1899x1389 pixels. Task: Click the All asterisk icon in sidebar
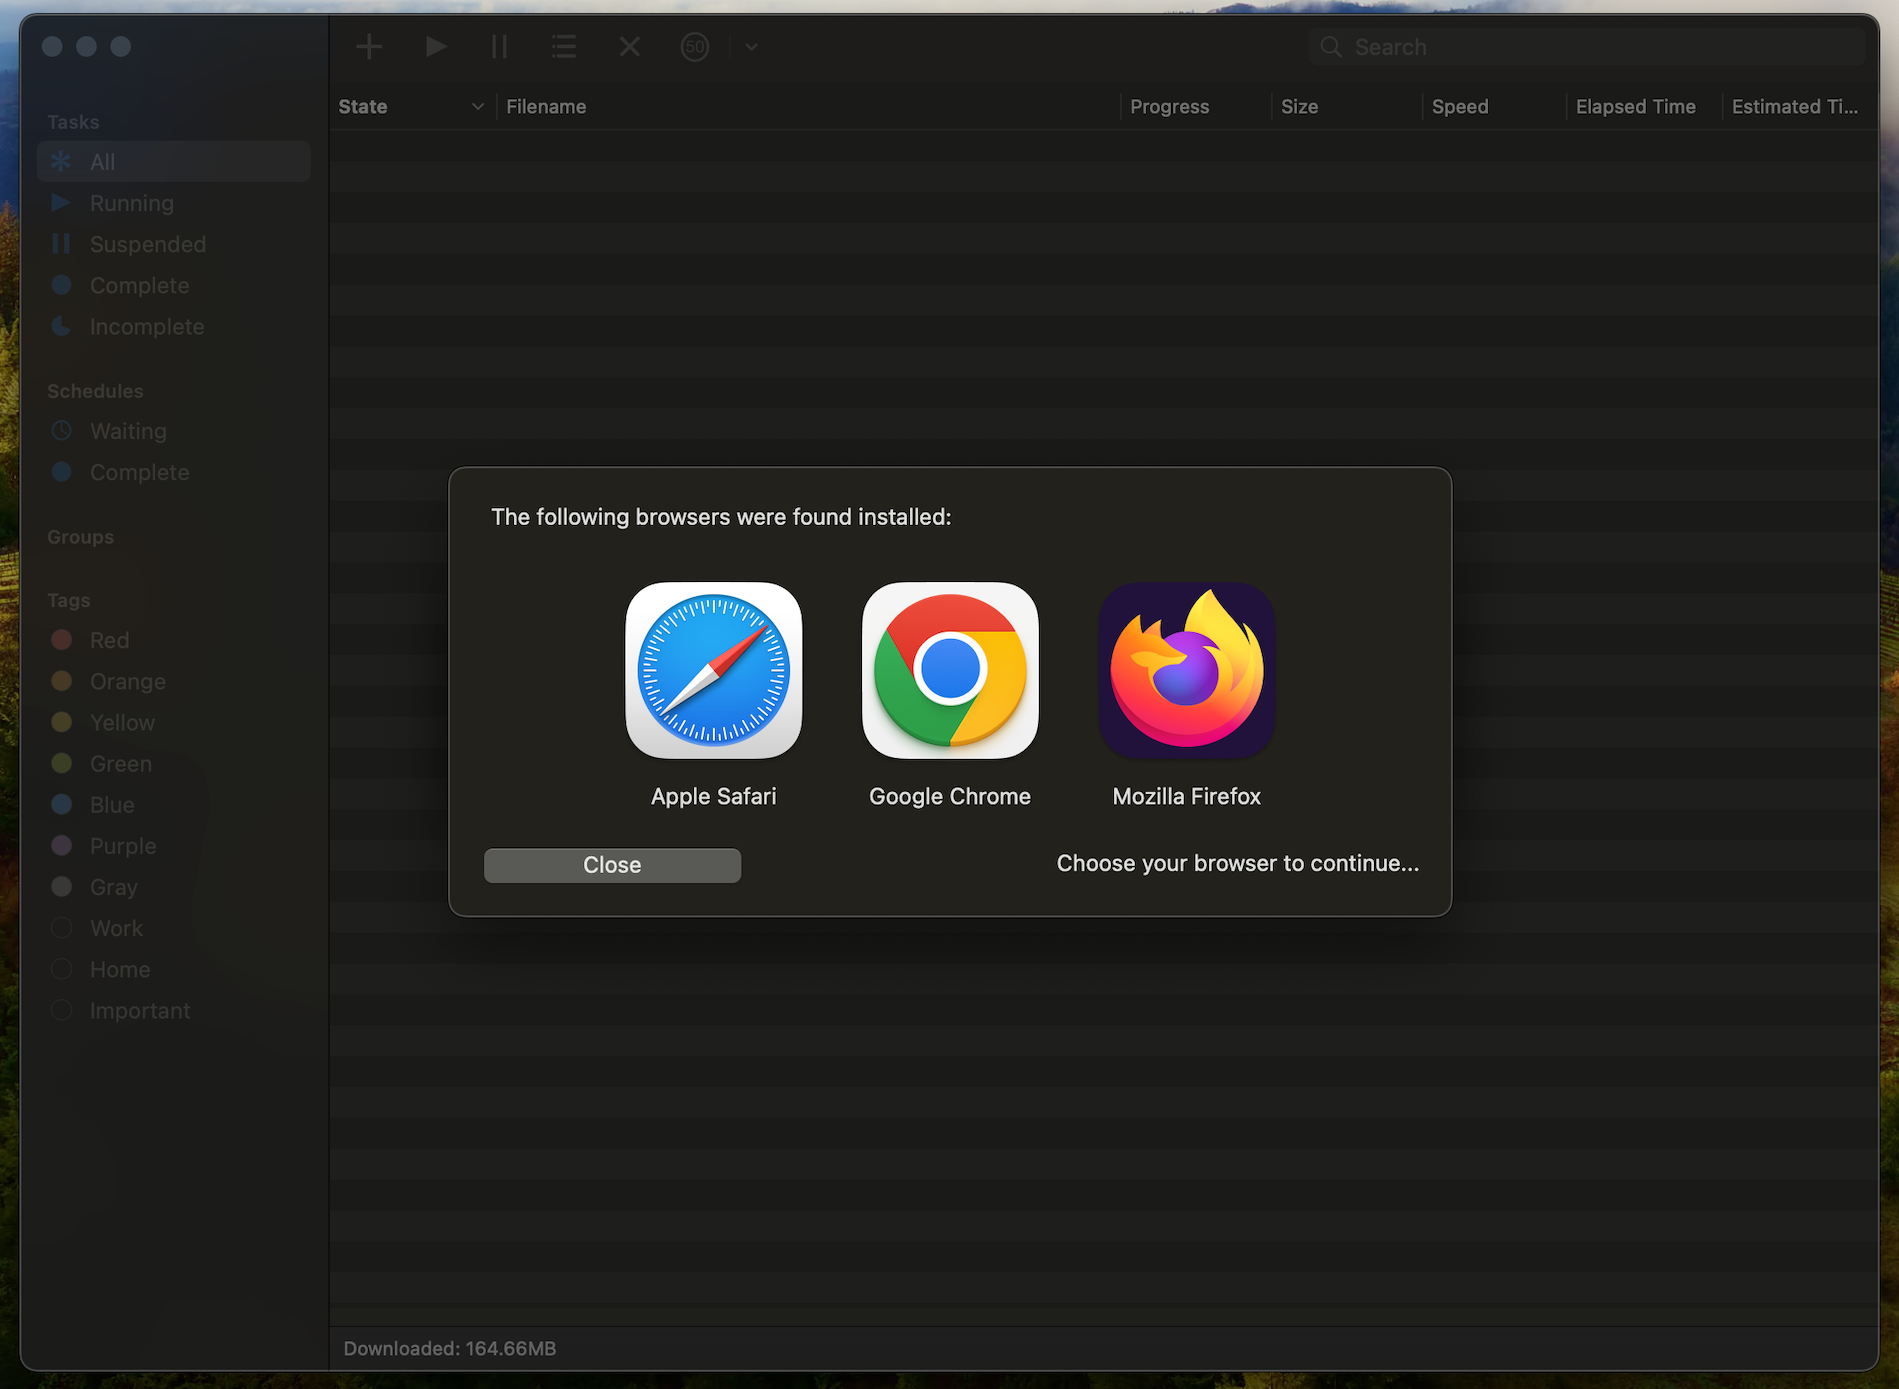(x=61, y=161)
